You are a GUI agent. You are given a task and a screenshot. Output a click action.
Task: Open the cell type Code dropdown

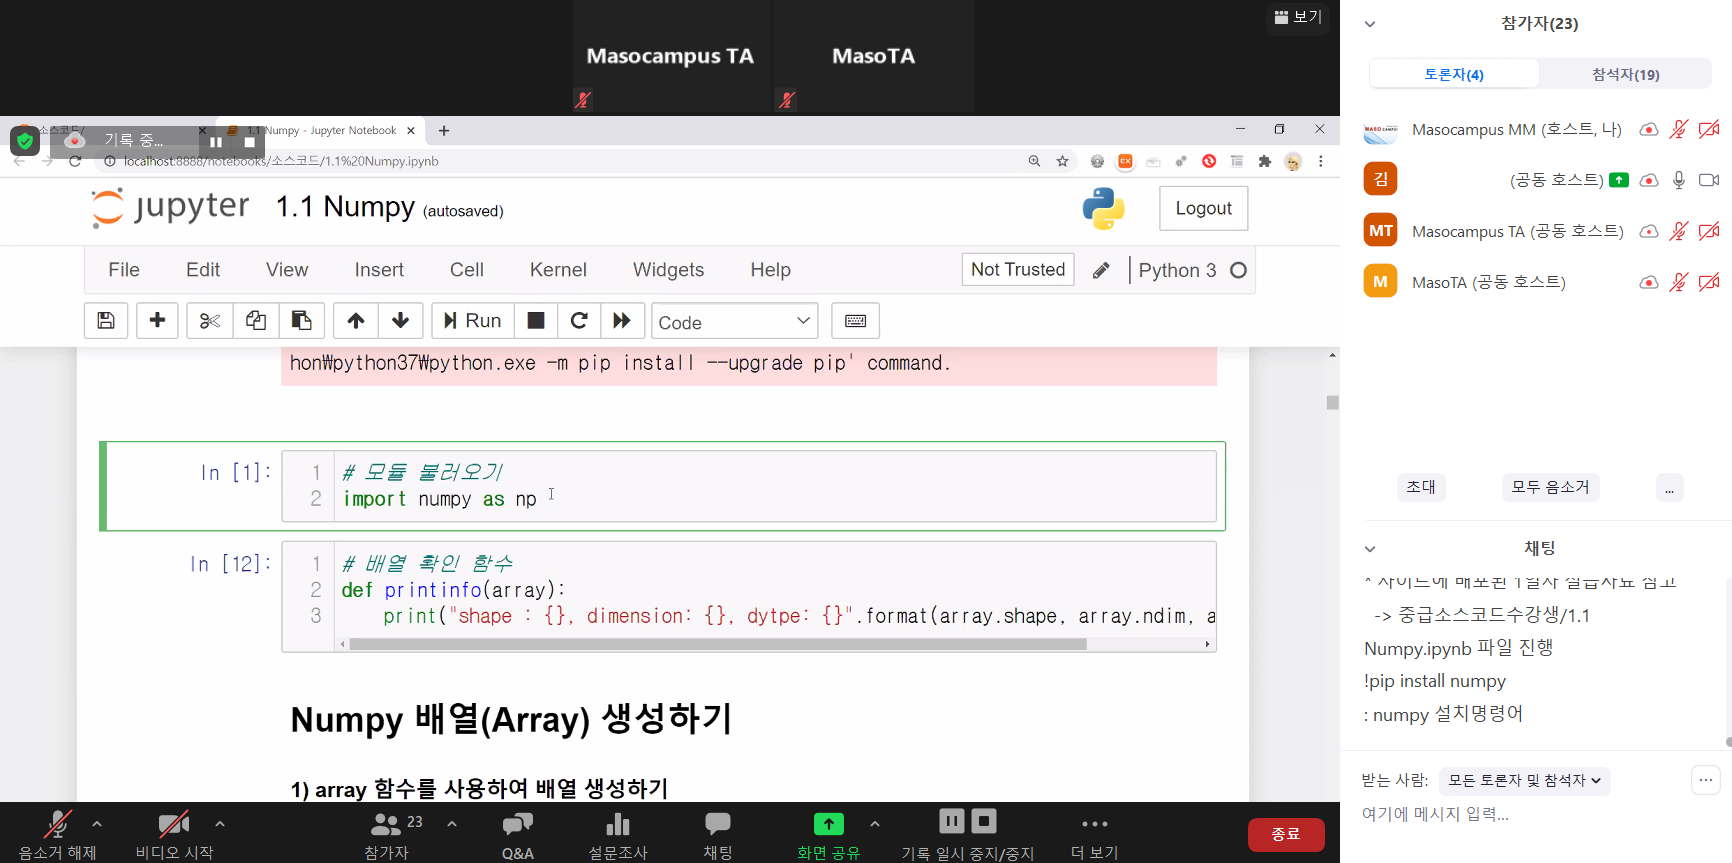[734, 322]
